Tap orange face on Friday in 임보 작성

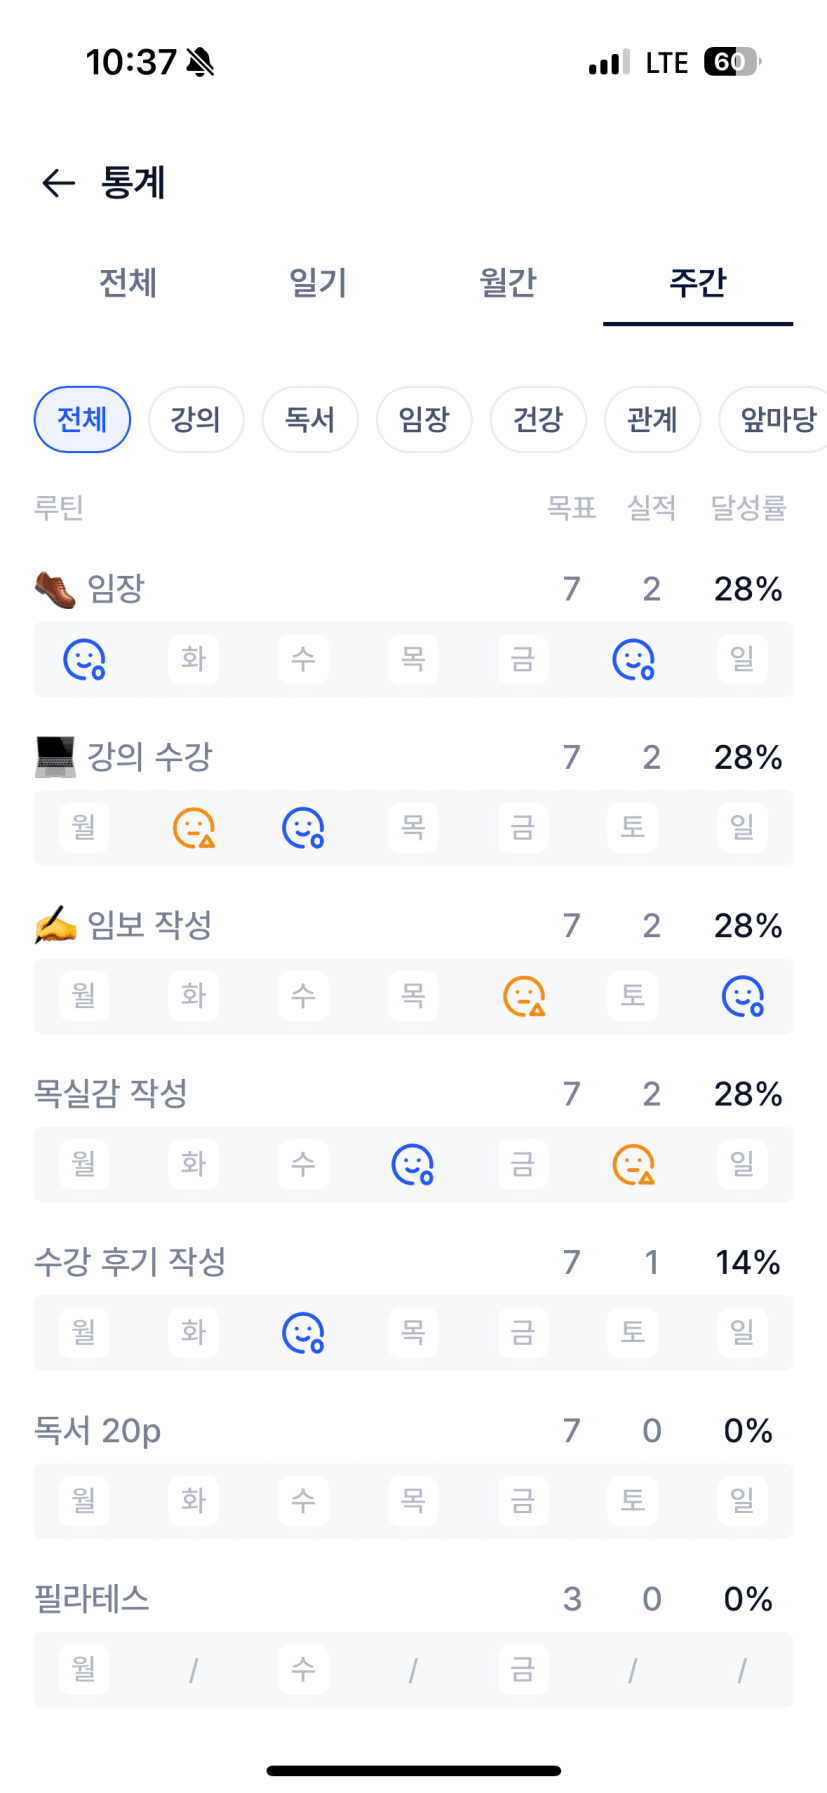click(x=523, y=996)
